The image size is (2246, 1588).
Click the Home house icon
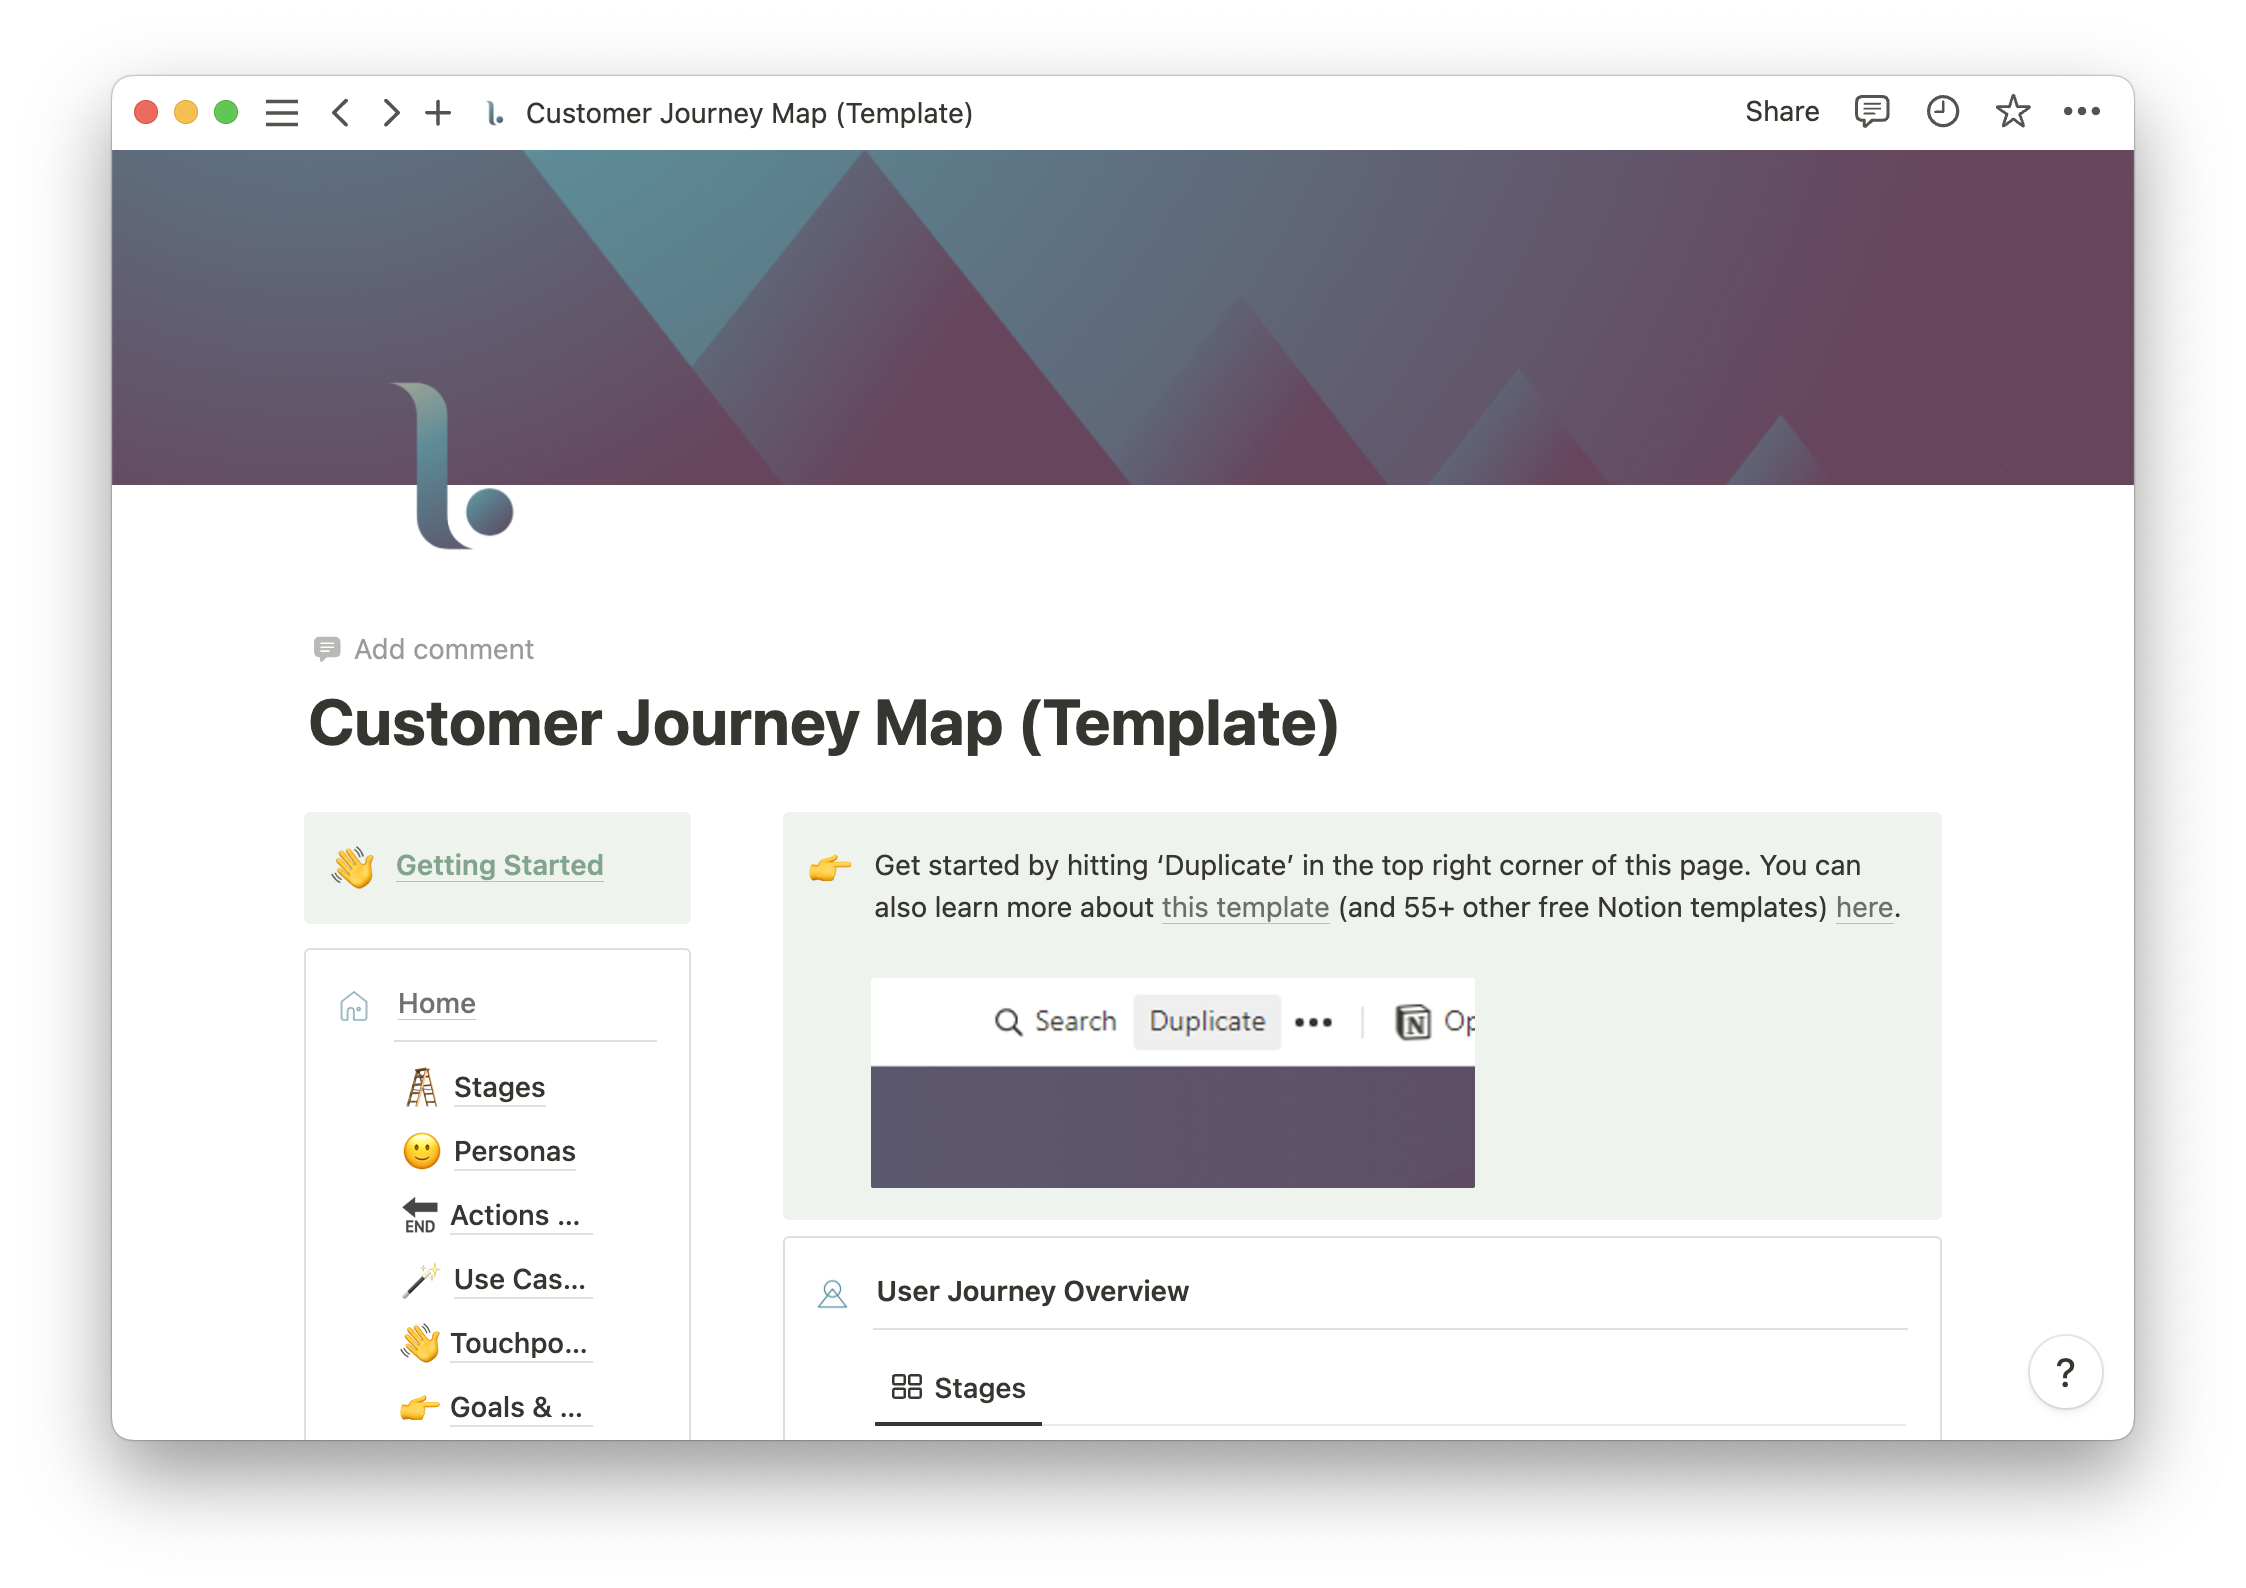click(x=354, y=1002)
